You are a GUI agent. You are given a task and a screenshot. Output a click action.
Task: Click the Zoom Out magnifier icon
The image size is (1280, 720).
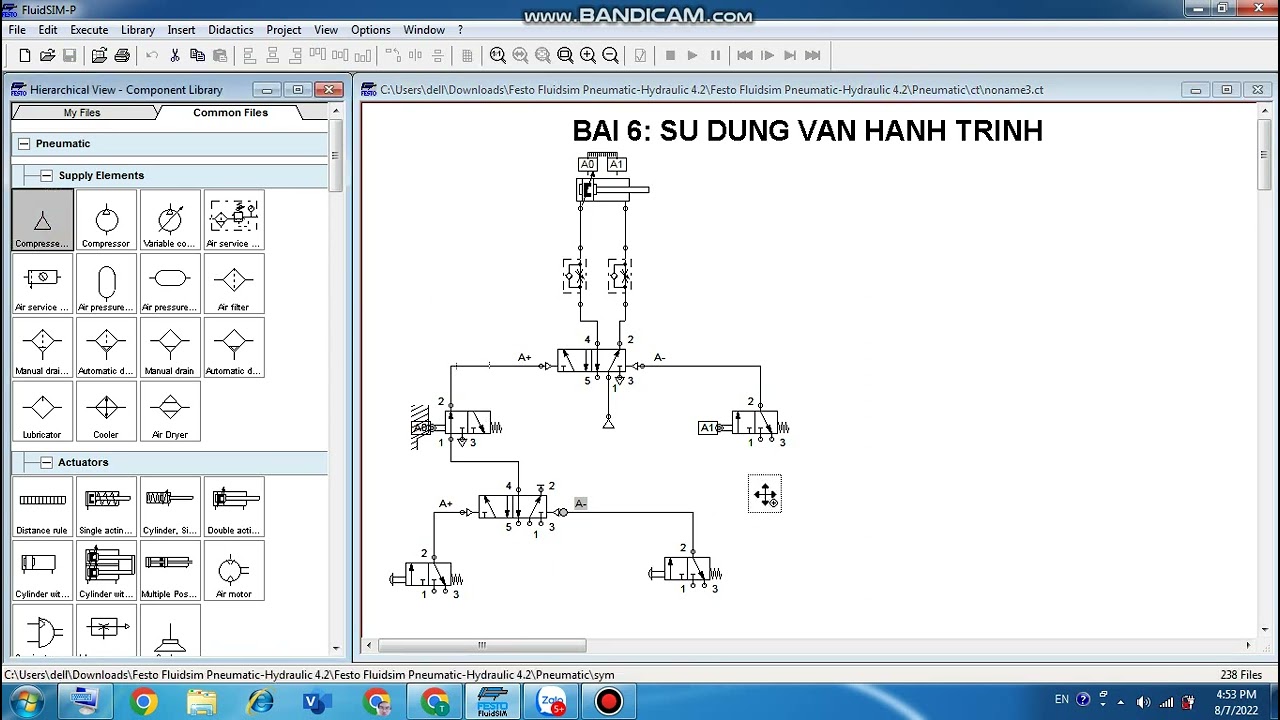610,55
